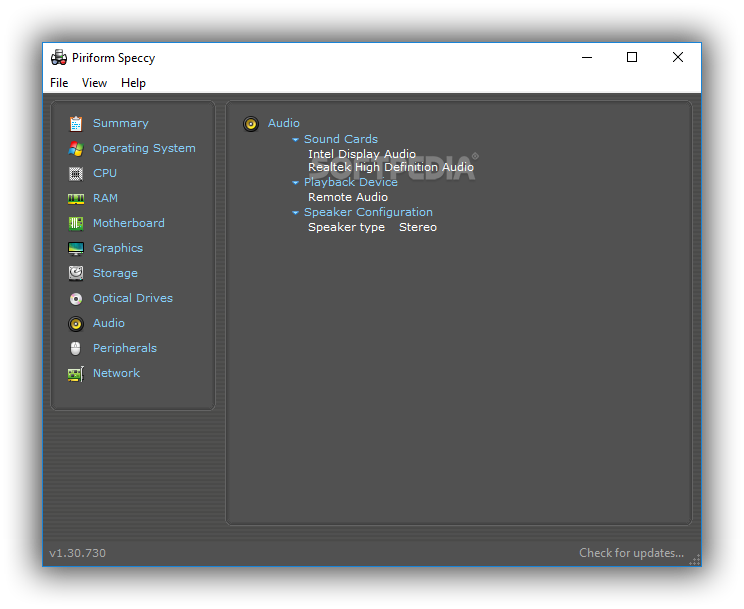The height and width of the screenshot is (609, 744).
Task: Click the v1.30.730 version text
Action: pyautogui.click(x=77, y=553)
